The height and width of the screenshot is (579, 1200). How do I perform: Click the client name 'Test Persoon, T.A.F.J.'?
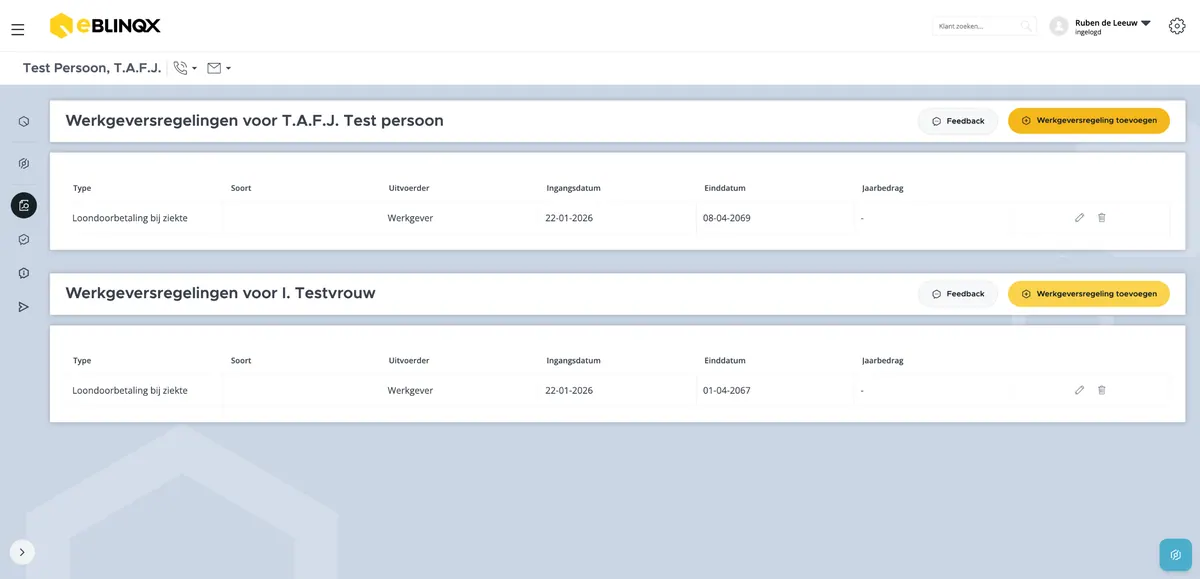coord(92,68)
